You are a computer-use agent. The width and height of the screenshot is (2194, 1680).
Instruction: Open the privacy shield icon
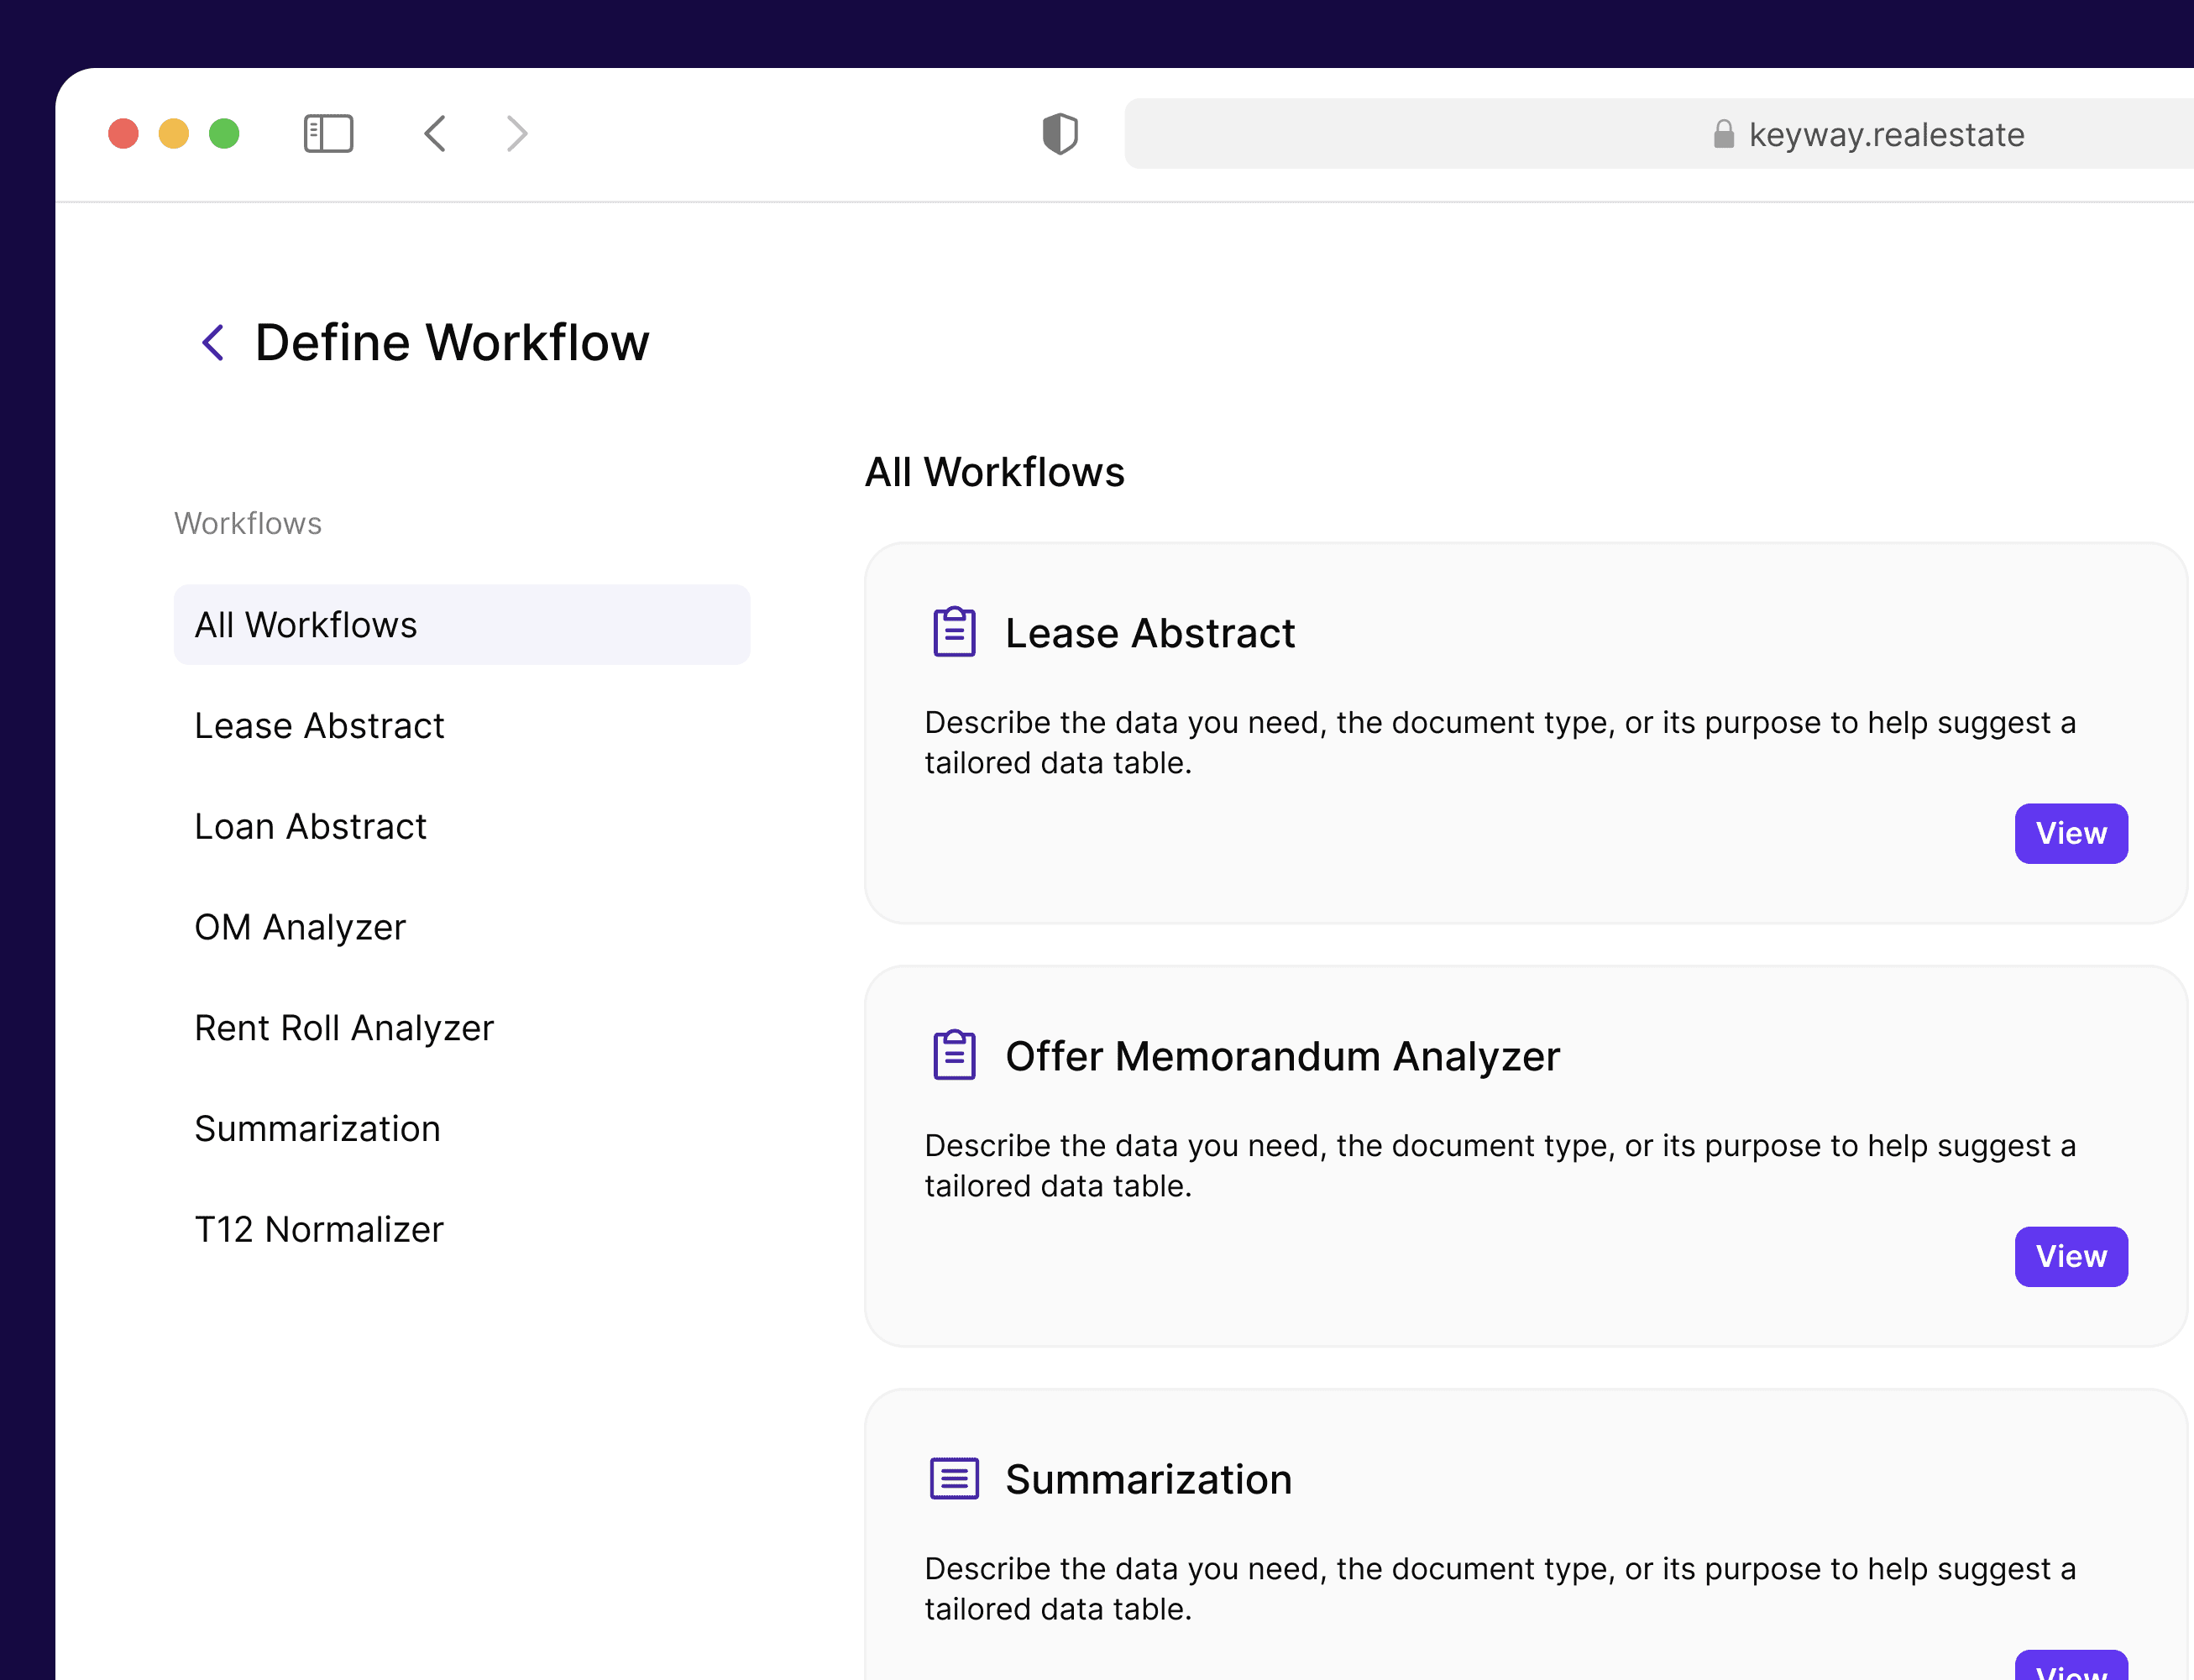[1060, 133]
